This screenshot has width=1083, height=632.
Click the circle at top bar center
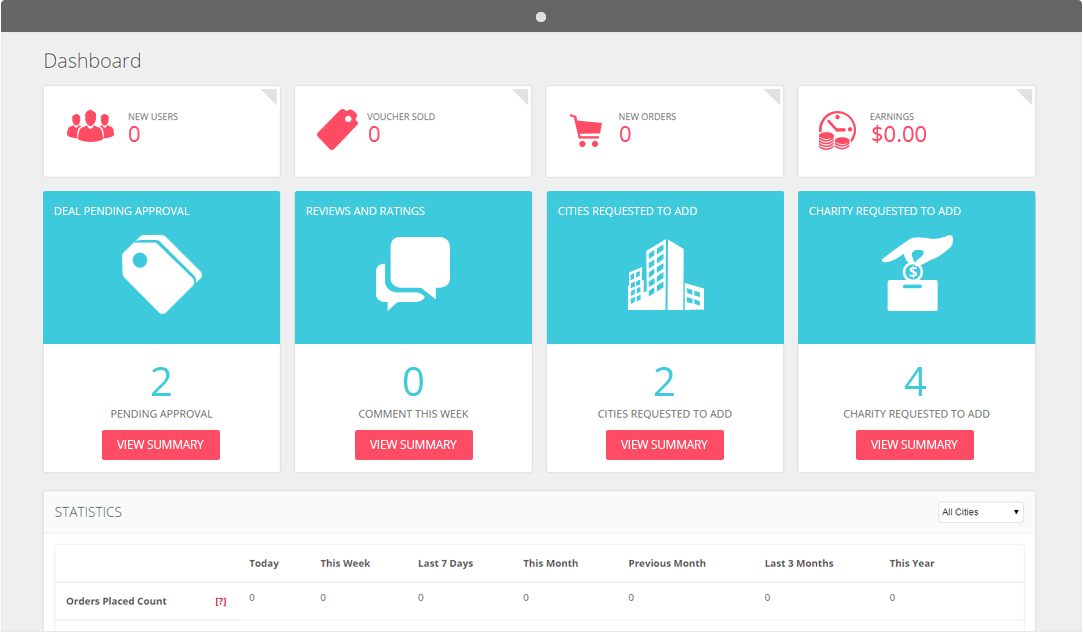coord(541,17)
